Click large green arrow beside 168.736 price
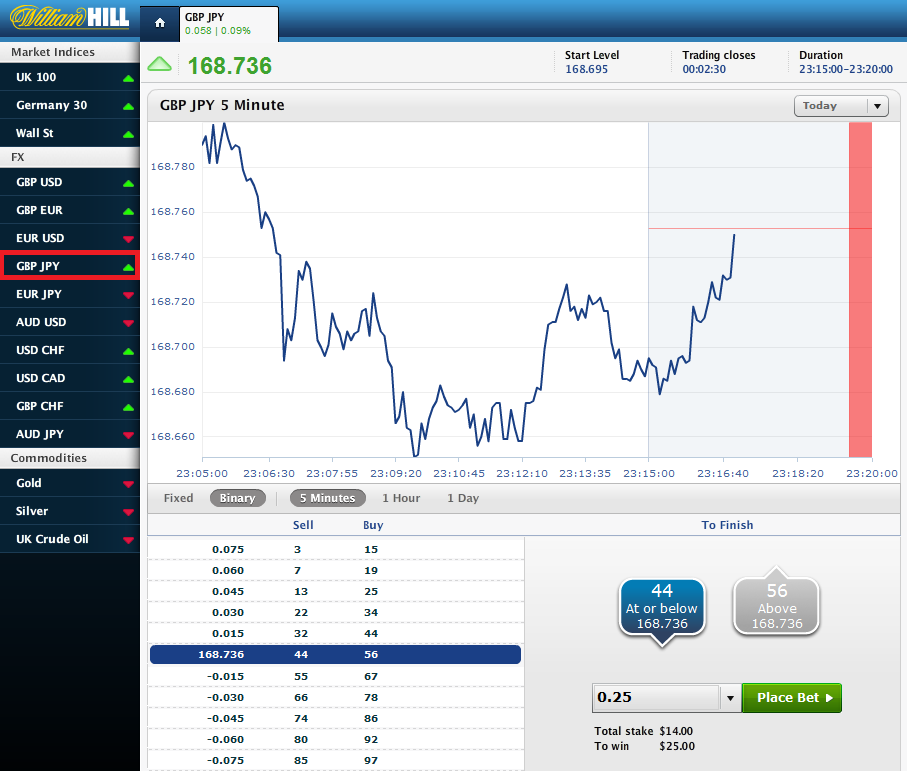907x771 pixels. [x=160, y=65]
